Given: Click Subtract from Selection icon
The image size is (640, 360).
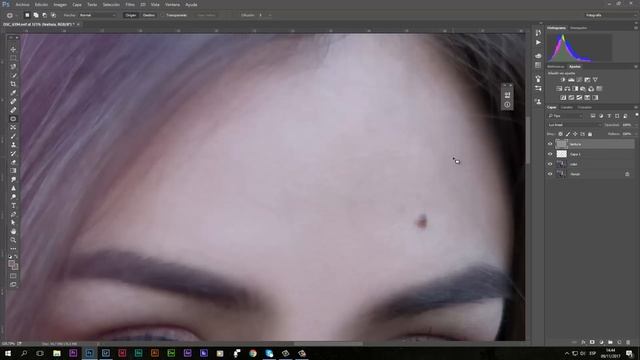Looking at the screenshot, I should pos(44,15).
